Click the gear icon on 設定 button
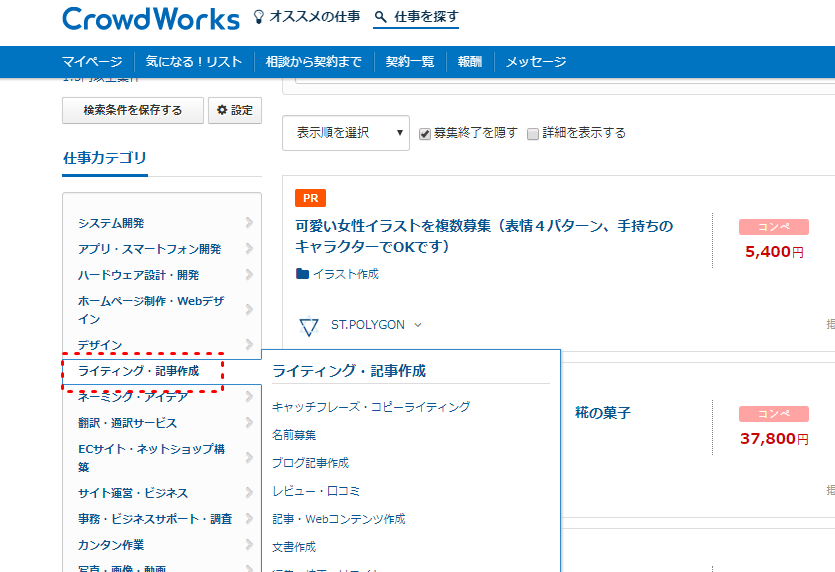 click(x=223, y=111)
